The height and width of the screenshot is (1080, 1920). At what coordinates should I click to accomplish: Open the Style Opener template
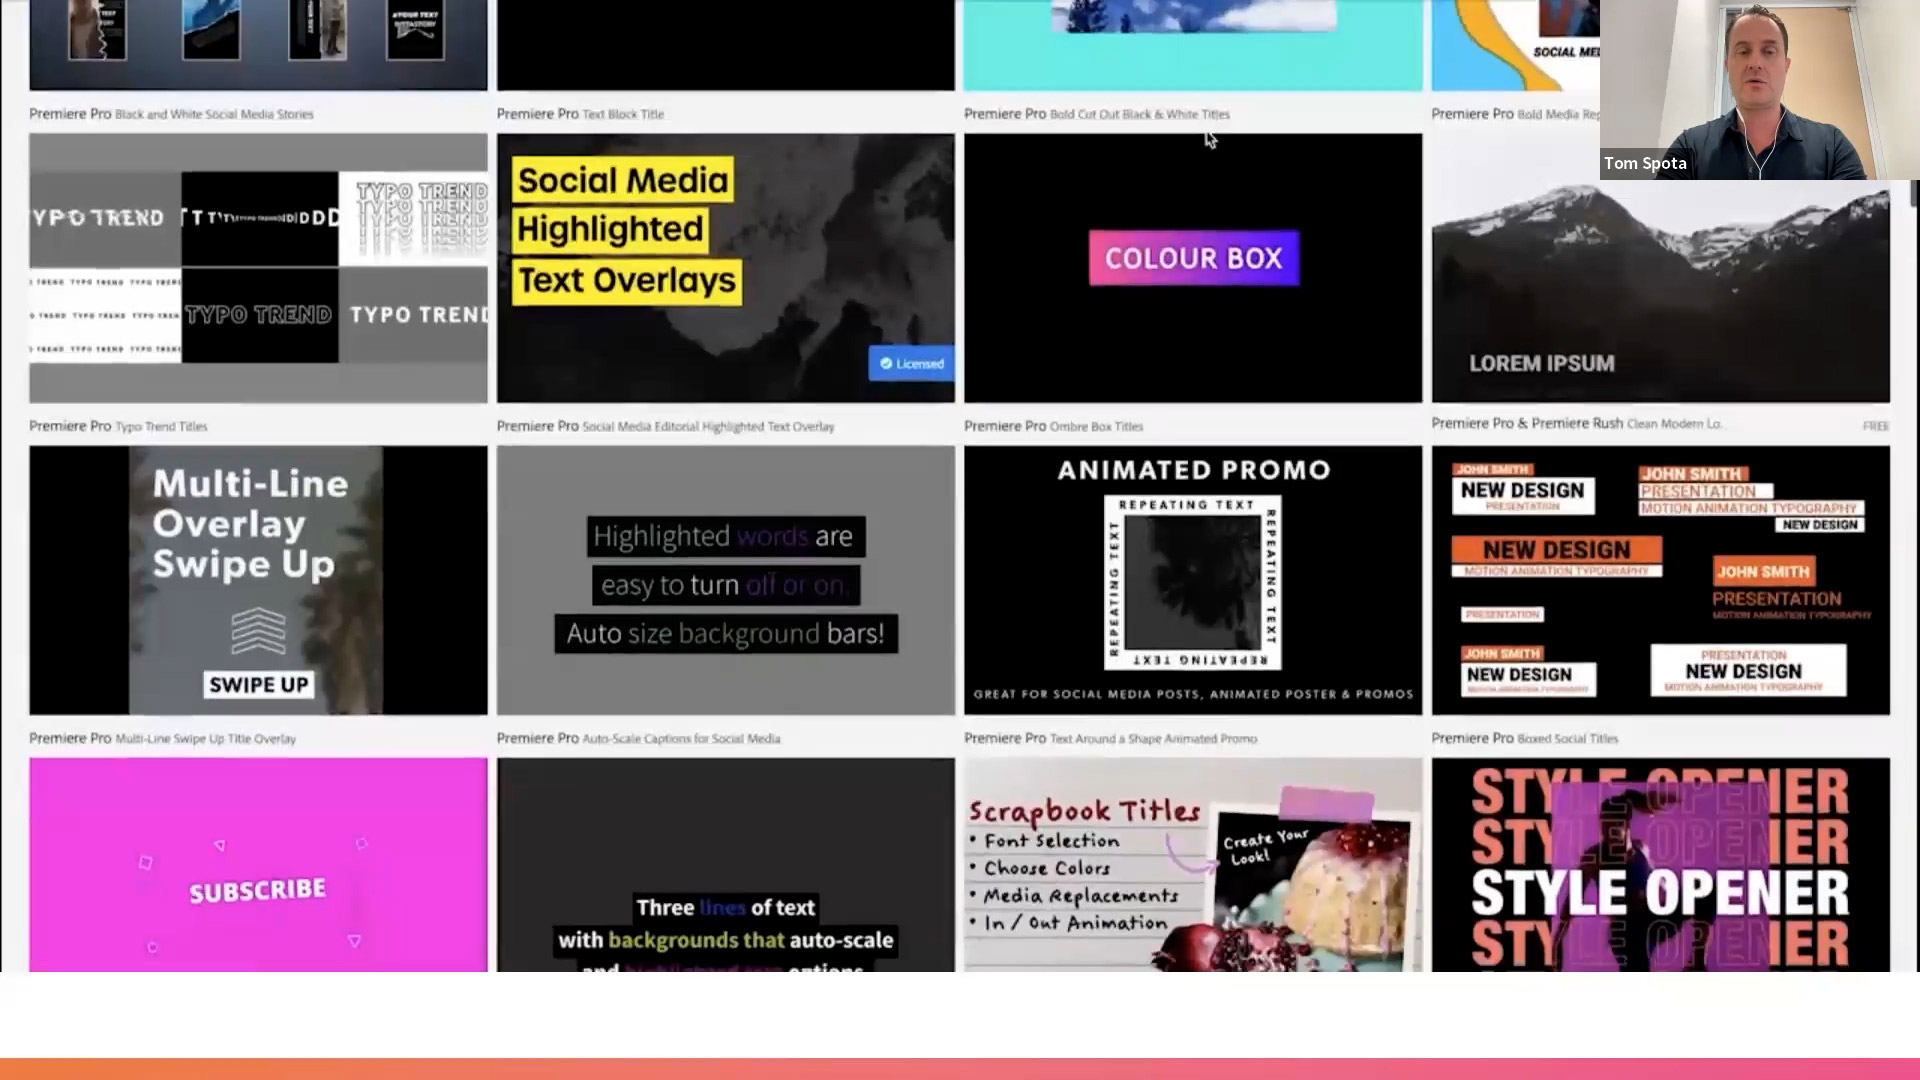pos(1662,864)
